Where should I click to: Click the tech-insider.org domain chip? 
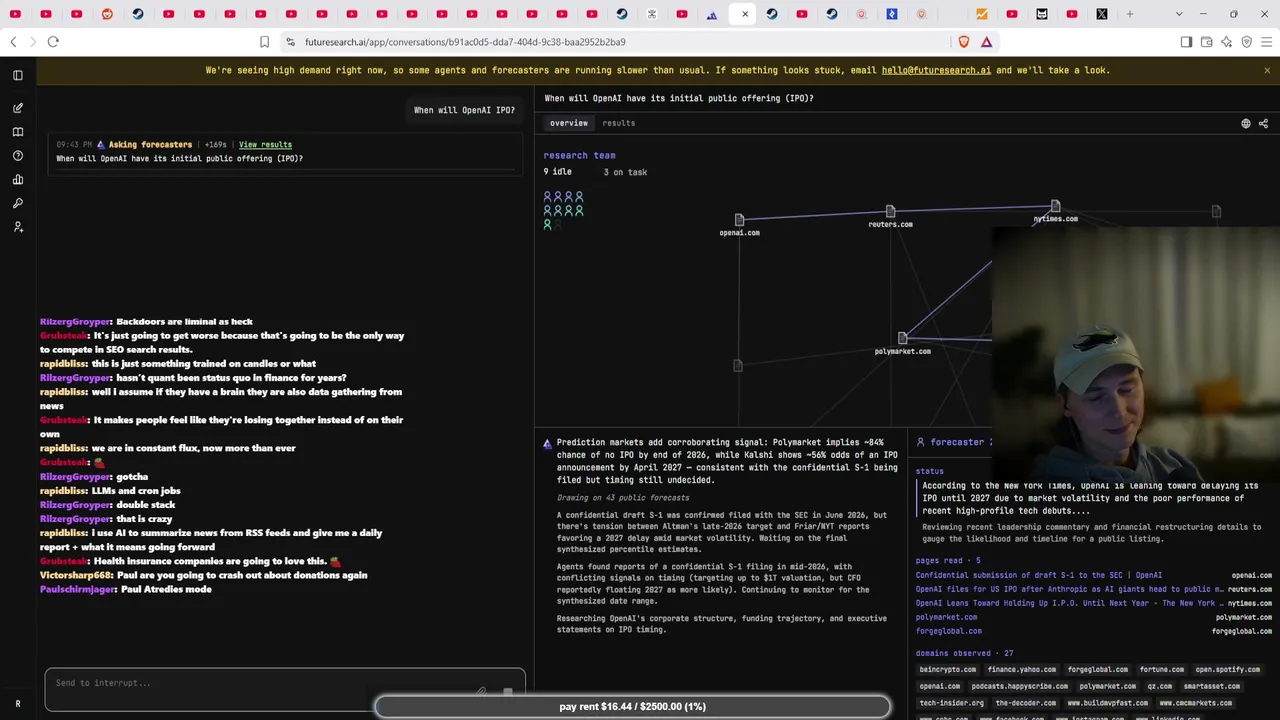(x=951, y=703)
